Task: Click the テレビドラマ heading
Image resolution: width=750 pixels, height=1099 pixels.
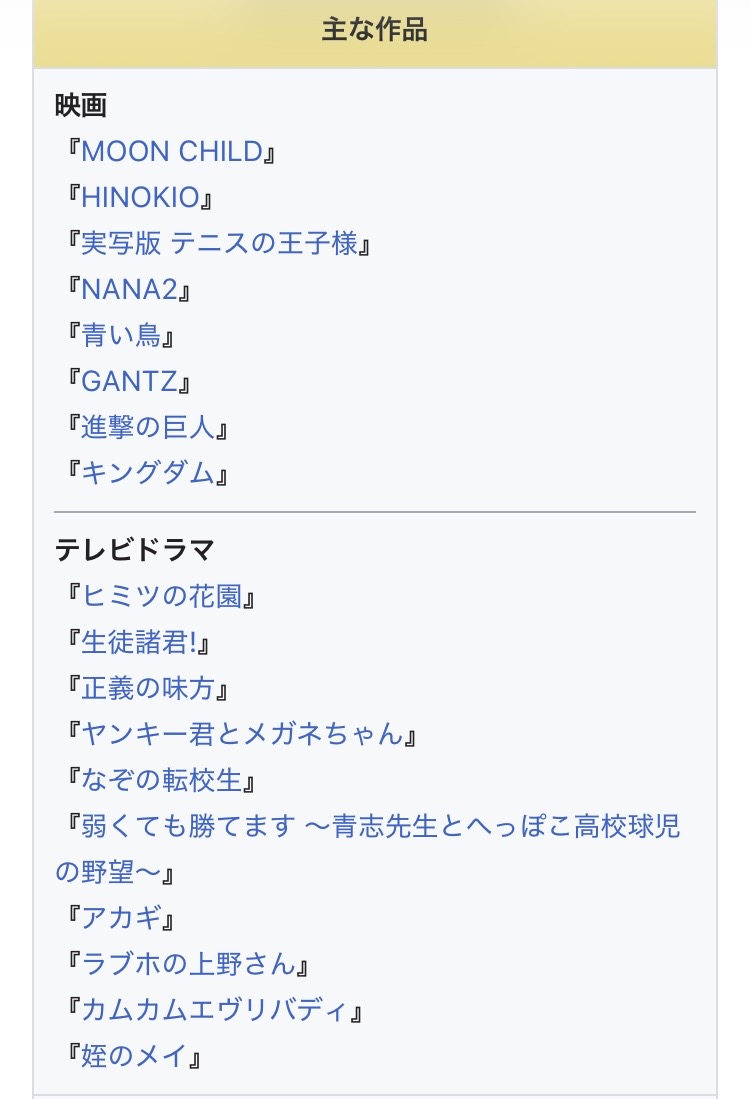Action: 135,550
